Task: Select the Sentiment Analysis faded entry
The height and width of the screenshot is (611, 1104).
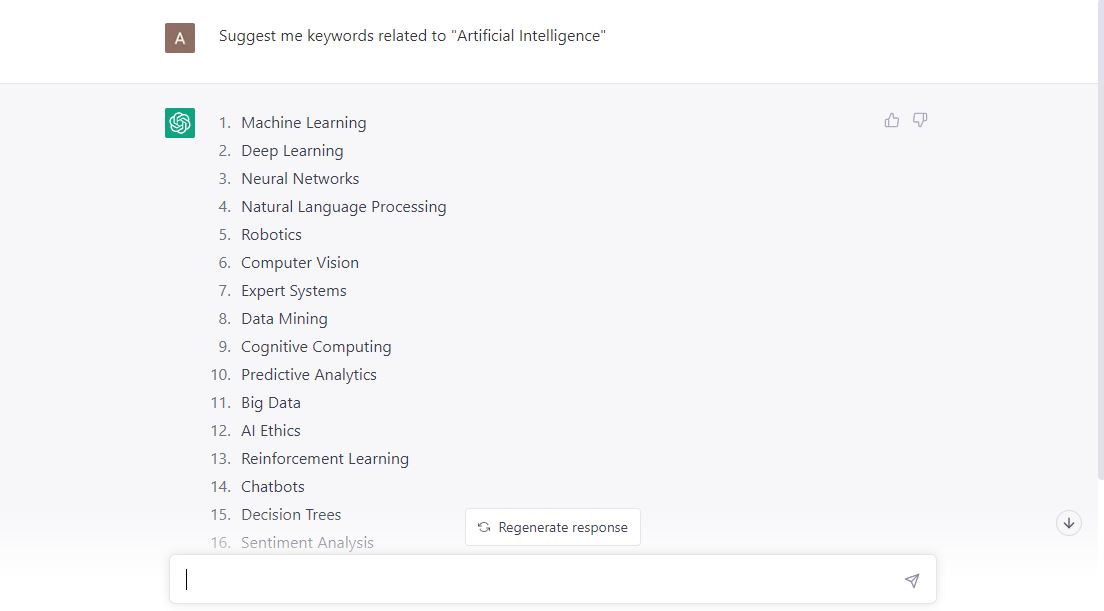Action: pyautogui.click(x=306, y=542)
